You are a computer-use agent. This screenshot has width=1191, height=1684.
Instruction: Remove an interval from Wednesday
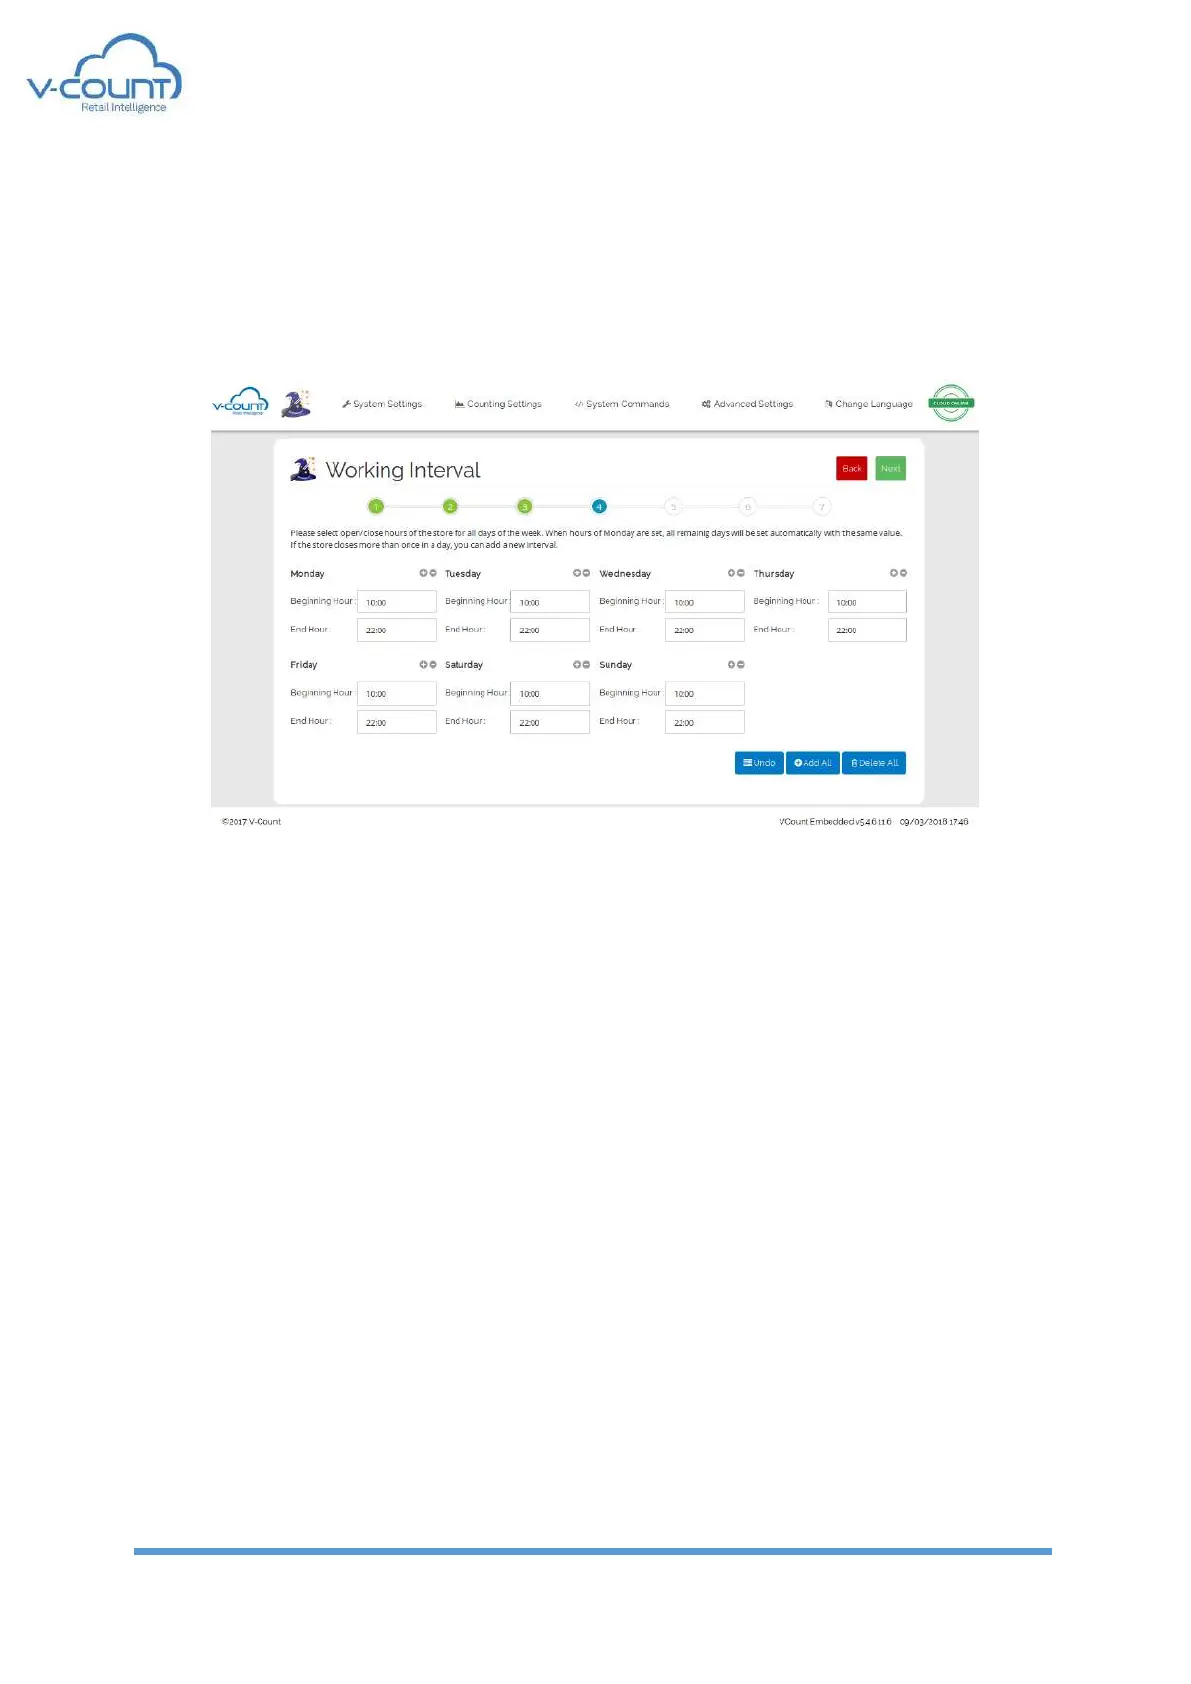741,573
